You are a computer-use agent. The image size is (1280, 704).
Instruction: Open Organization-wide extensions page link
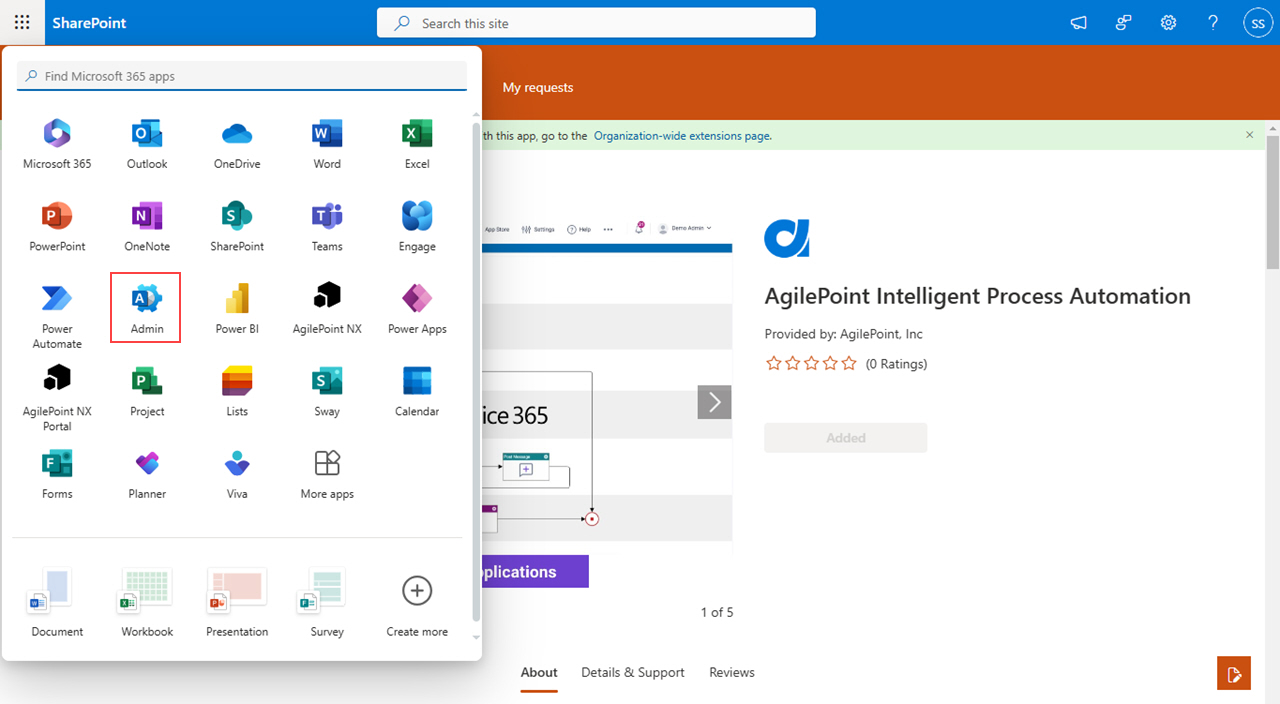[x=683, y=136]
